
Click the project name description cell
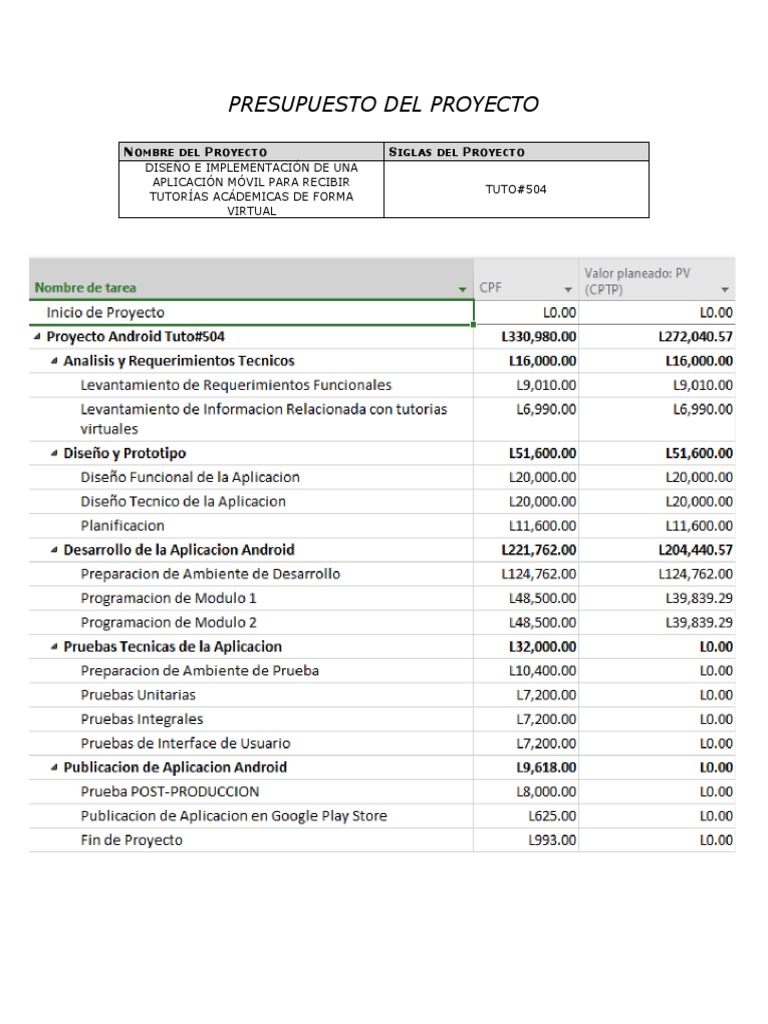click(251, 189)
